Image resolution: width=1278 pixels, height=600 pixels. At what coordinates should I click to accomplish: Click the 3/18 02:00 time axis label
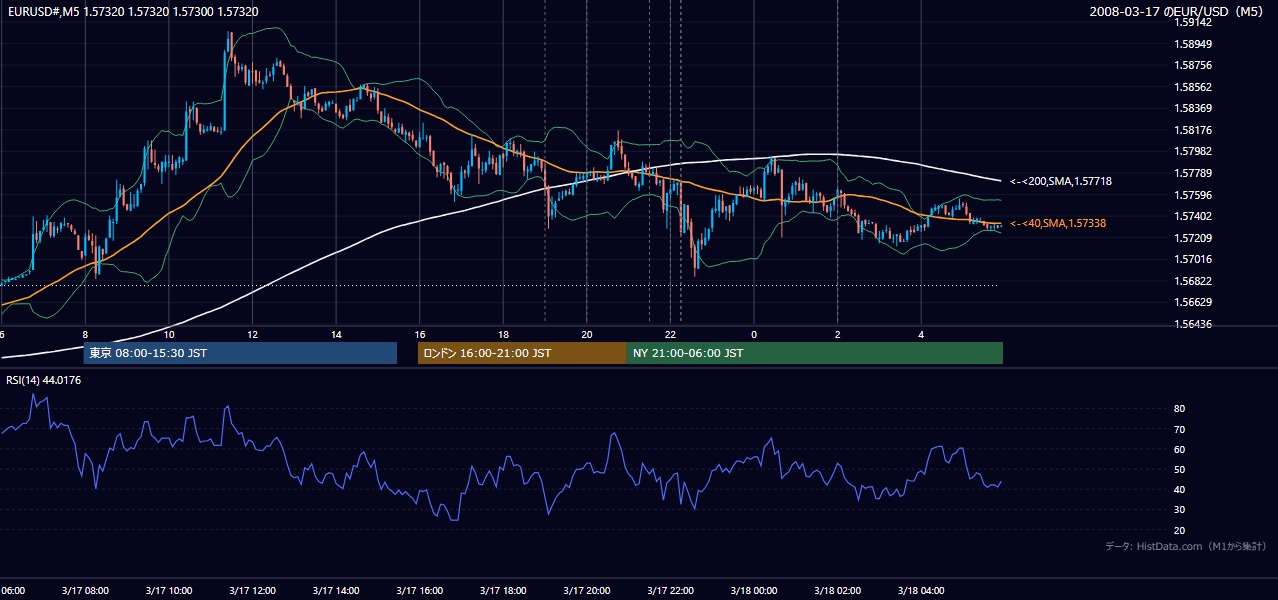837,590
